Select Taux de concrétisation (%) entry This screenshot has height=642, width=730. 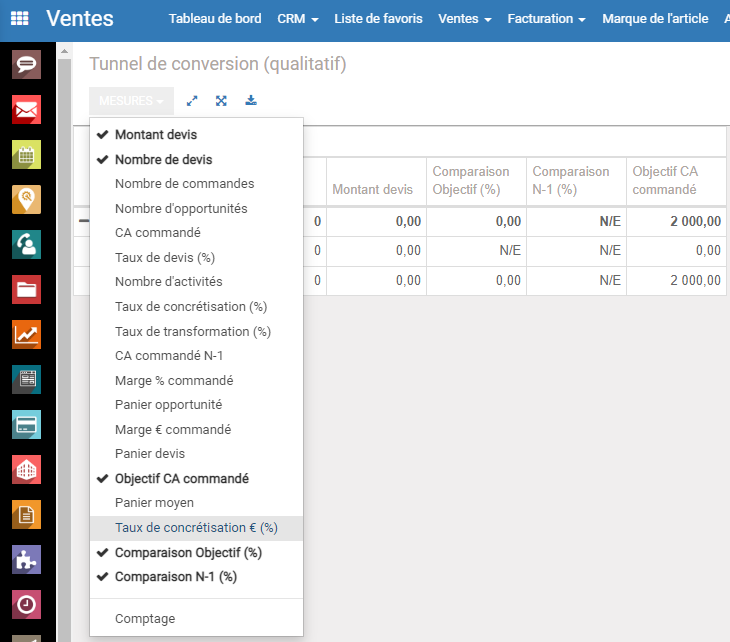[x=196, y=306]
